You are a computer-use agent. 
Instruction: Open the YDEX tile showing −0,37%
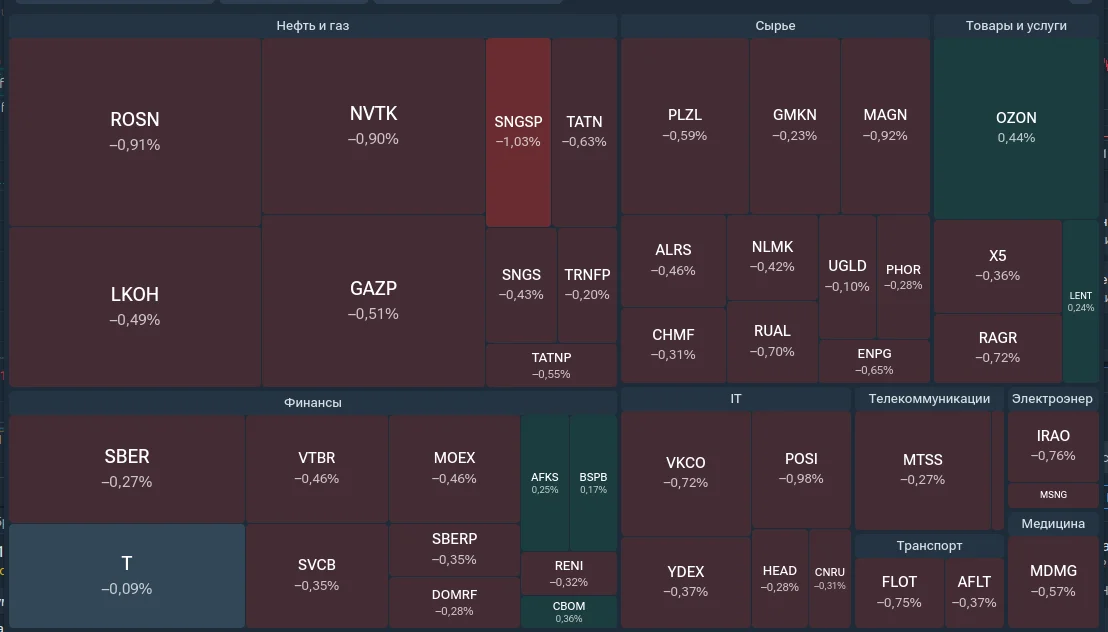click(685, 582)
